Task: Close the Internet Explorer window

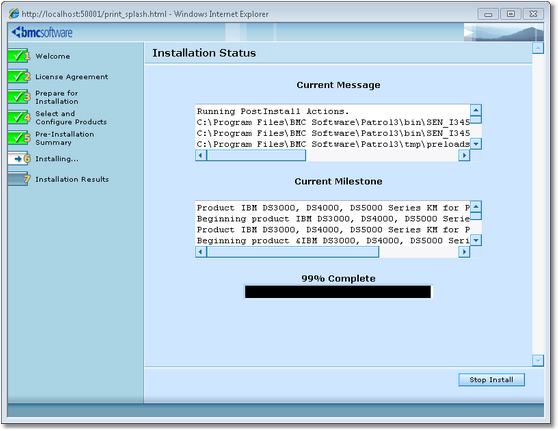Action: [x=533, y=14]
